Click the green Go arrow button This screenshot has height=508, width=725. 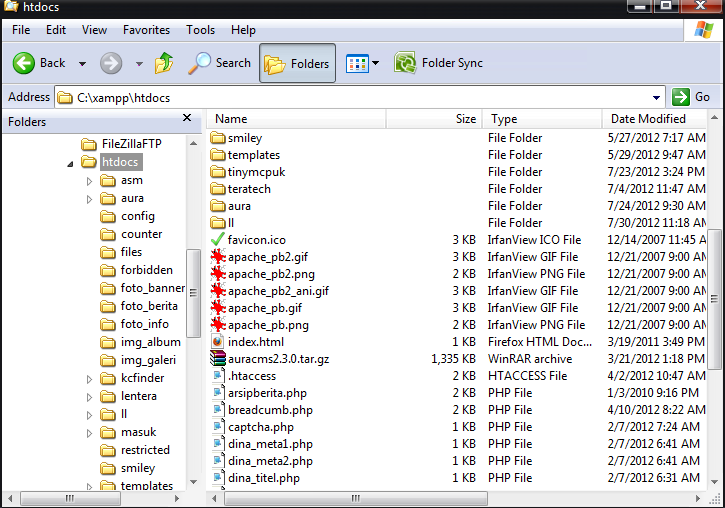click(681, 97)
